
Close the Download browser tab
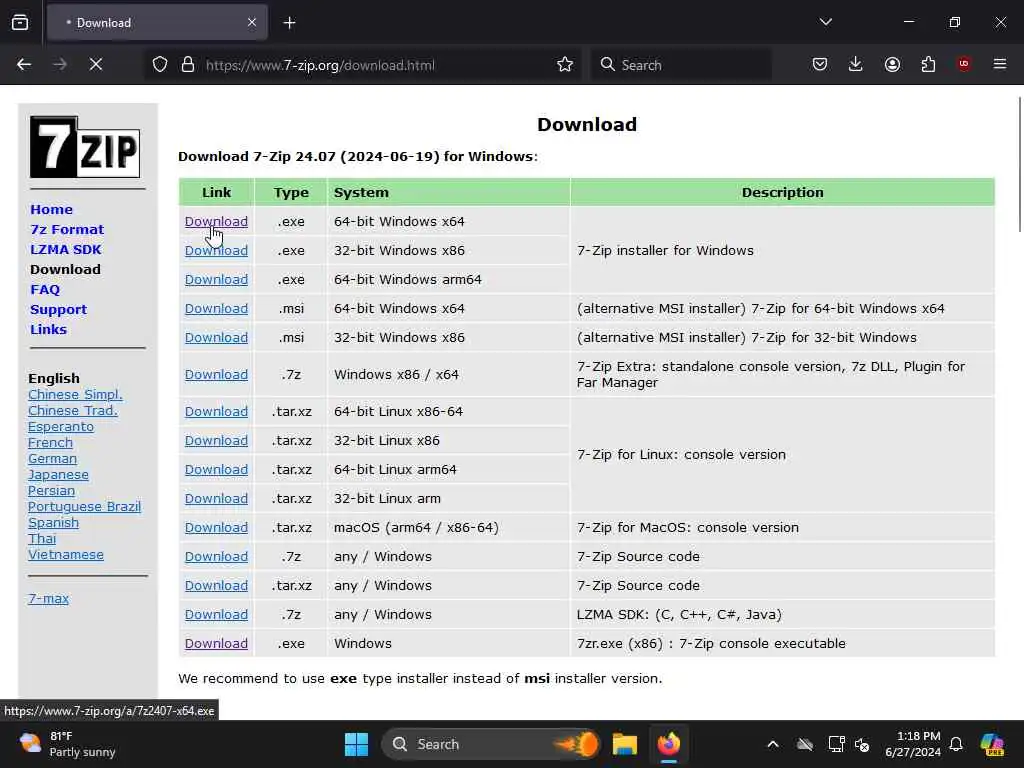tap(251, 22)
